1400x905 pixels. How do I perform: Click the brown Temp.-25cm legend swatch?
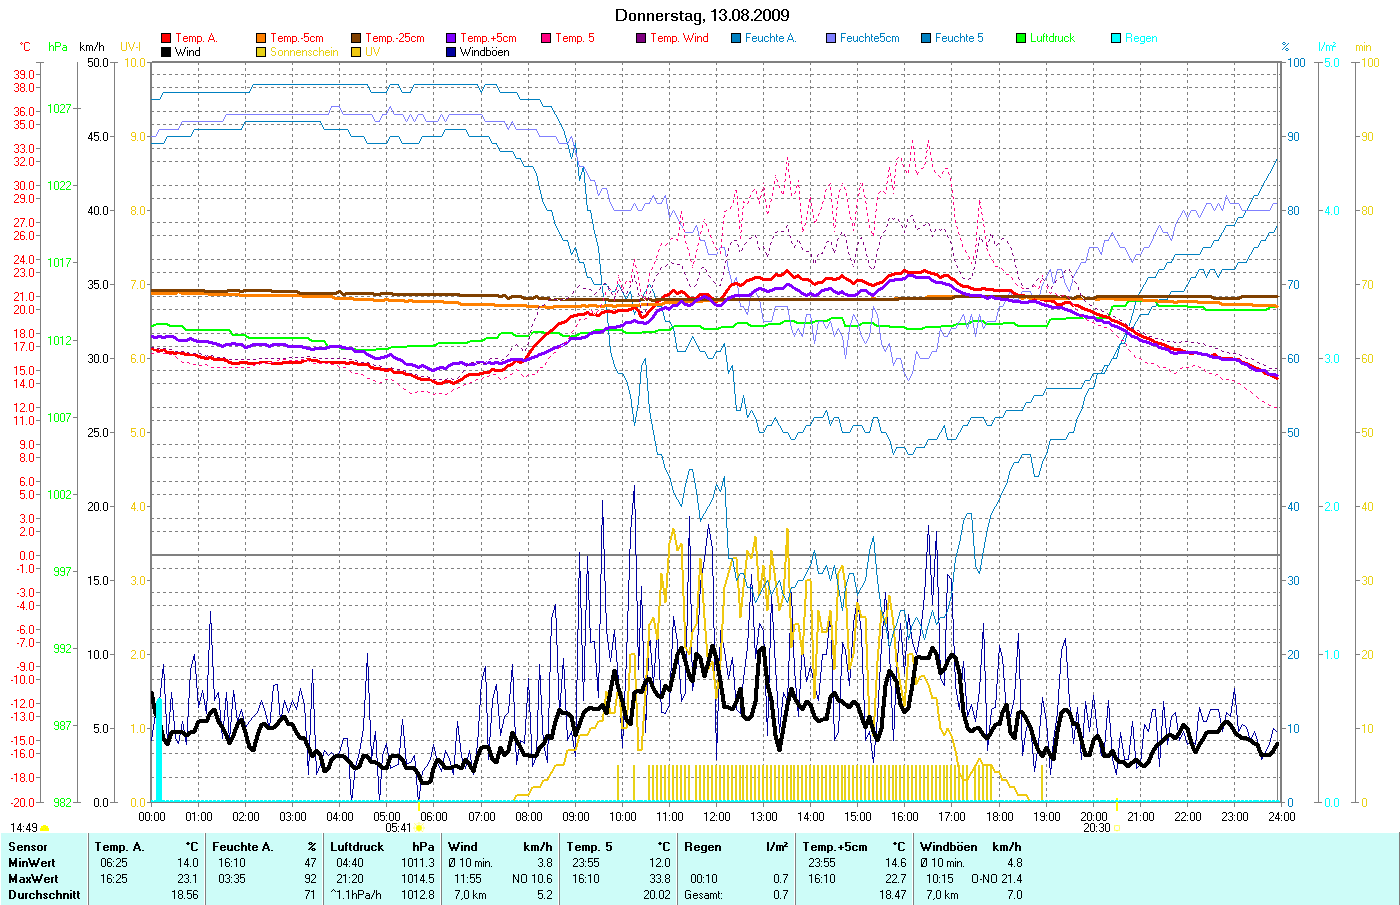(x=356, y=38)
